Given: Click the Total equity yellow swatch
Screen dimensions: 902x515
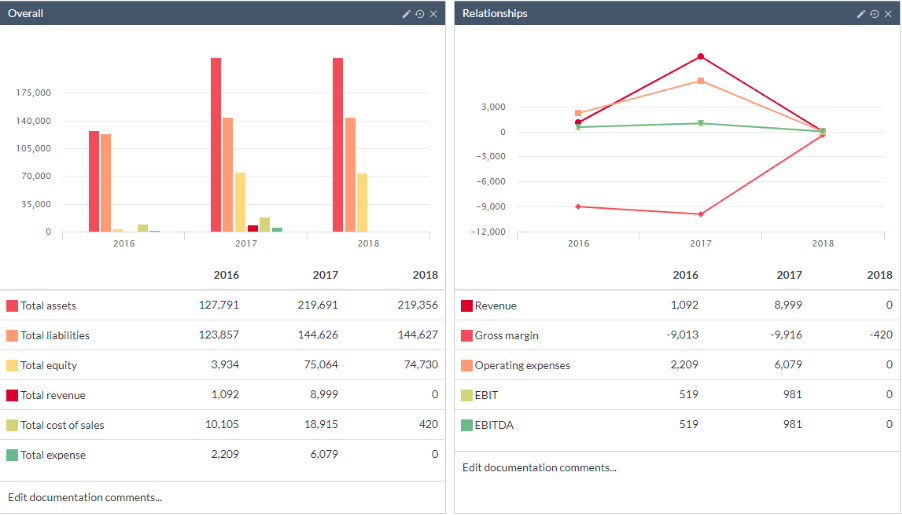Looking at the screenshot, I should [12, 366].
